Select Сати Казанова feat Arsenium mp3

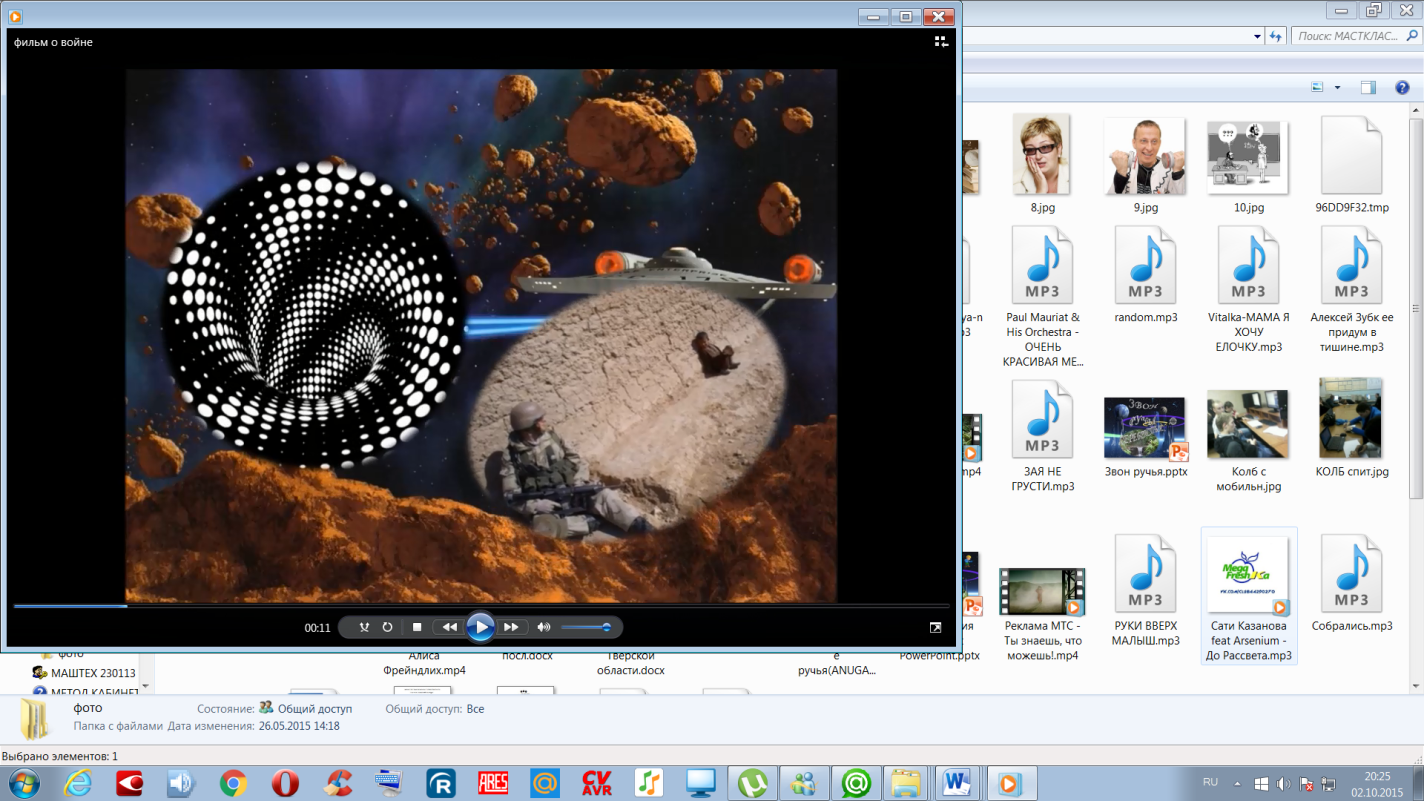[x=1248, y=597]
